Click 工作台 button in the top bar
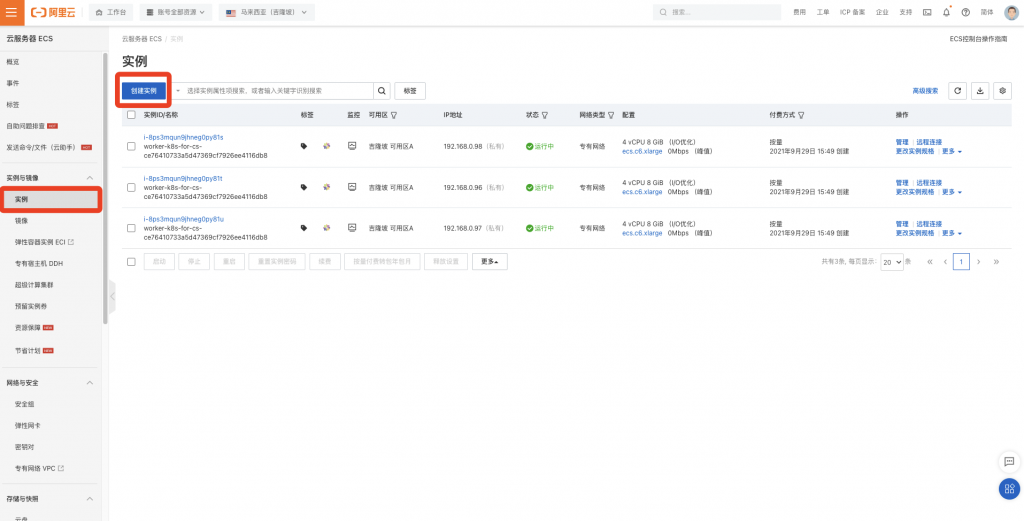 (111, 12)
